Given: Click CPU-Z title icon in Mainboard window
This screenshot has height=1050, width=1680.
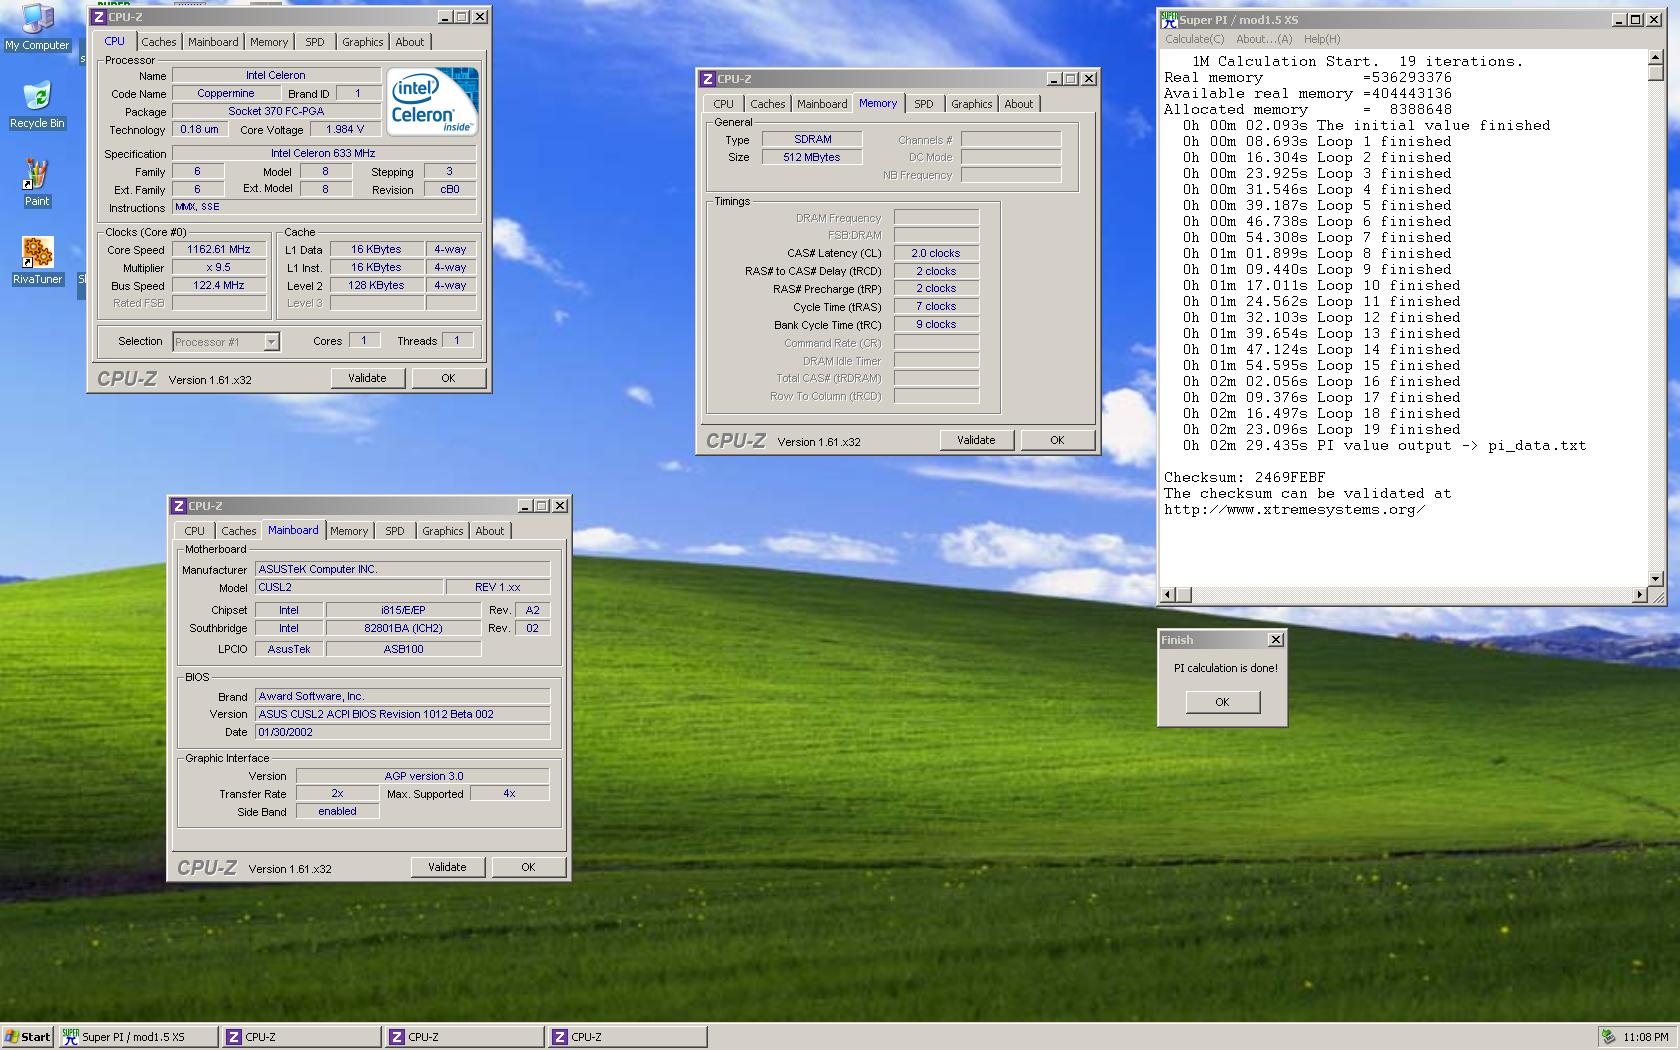Looking at the screenshot, I should (x=179, y=506).
